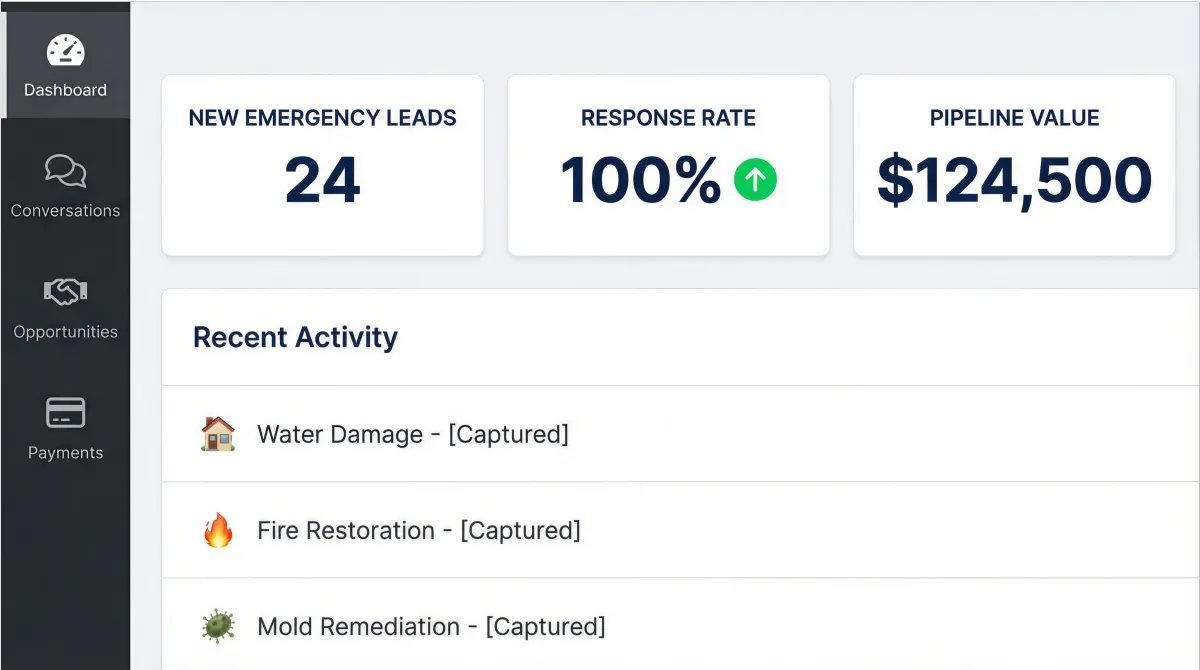Go to the Dashboard sidebar label

66,90
